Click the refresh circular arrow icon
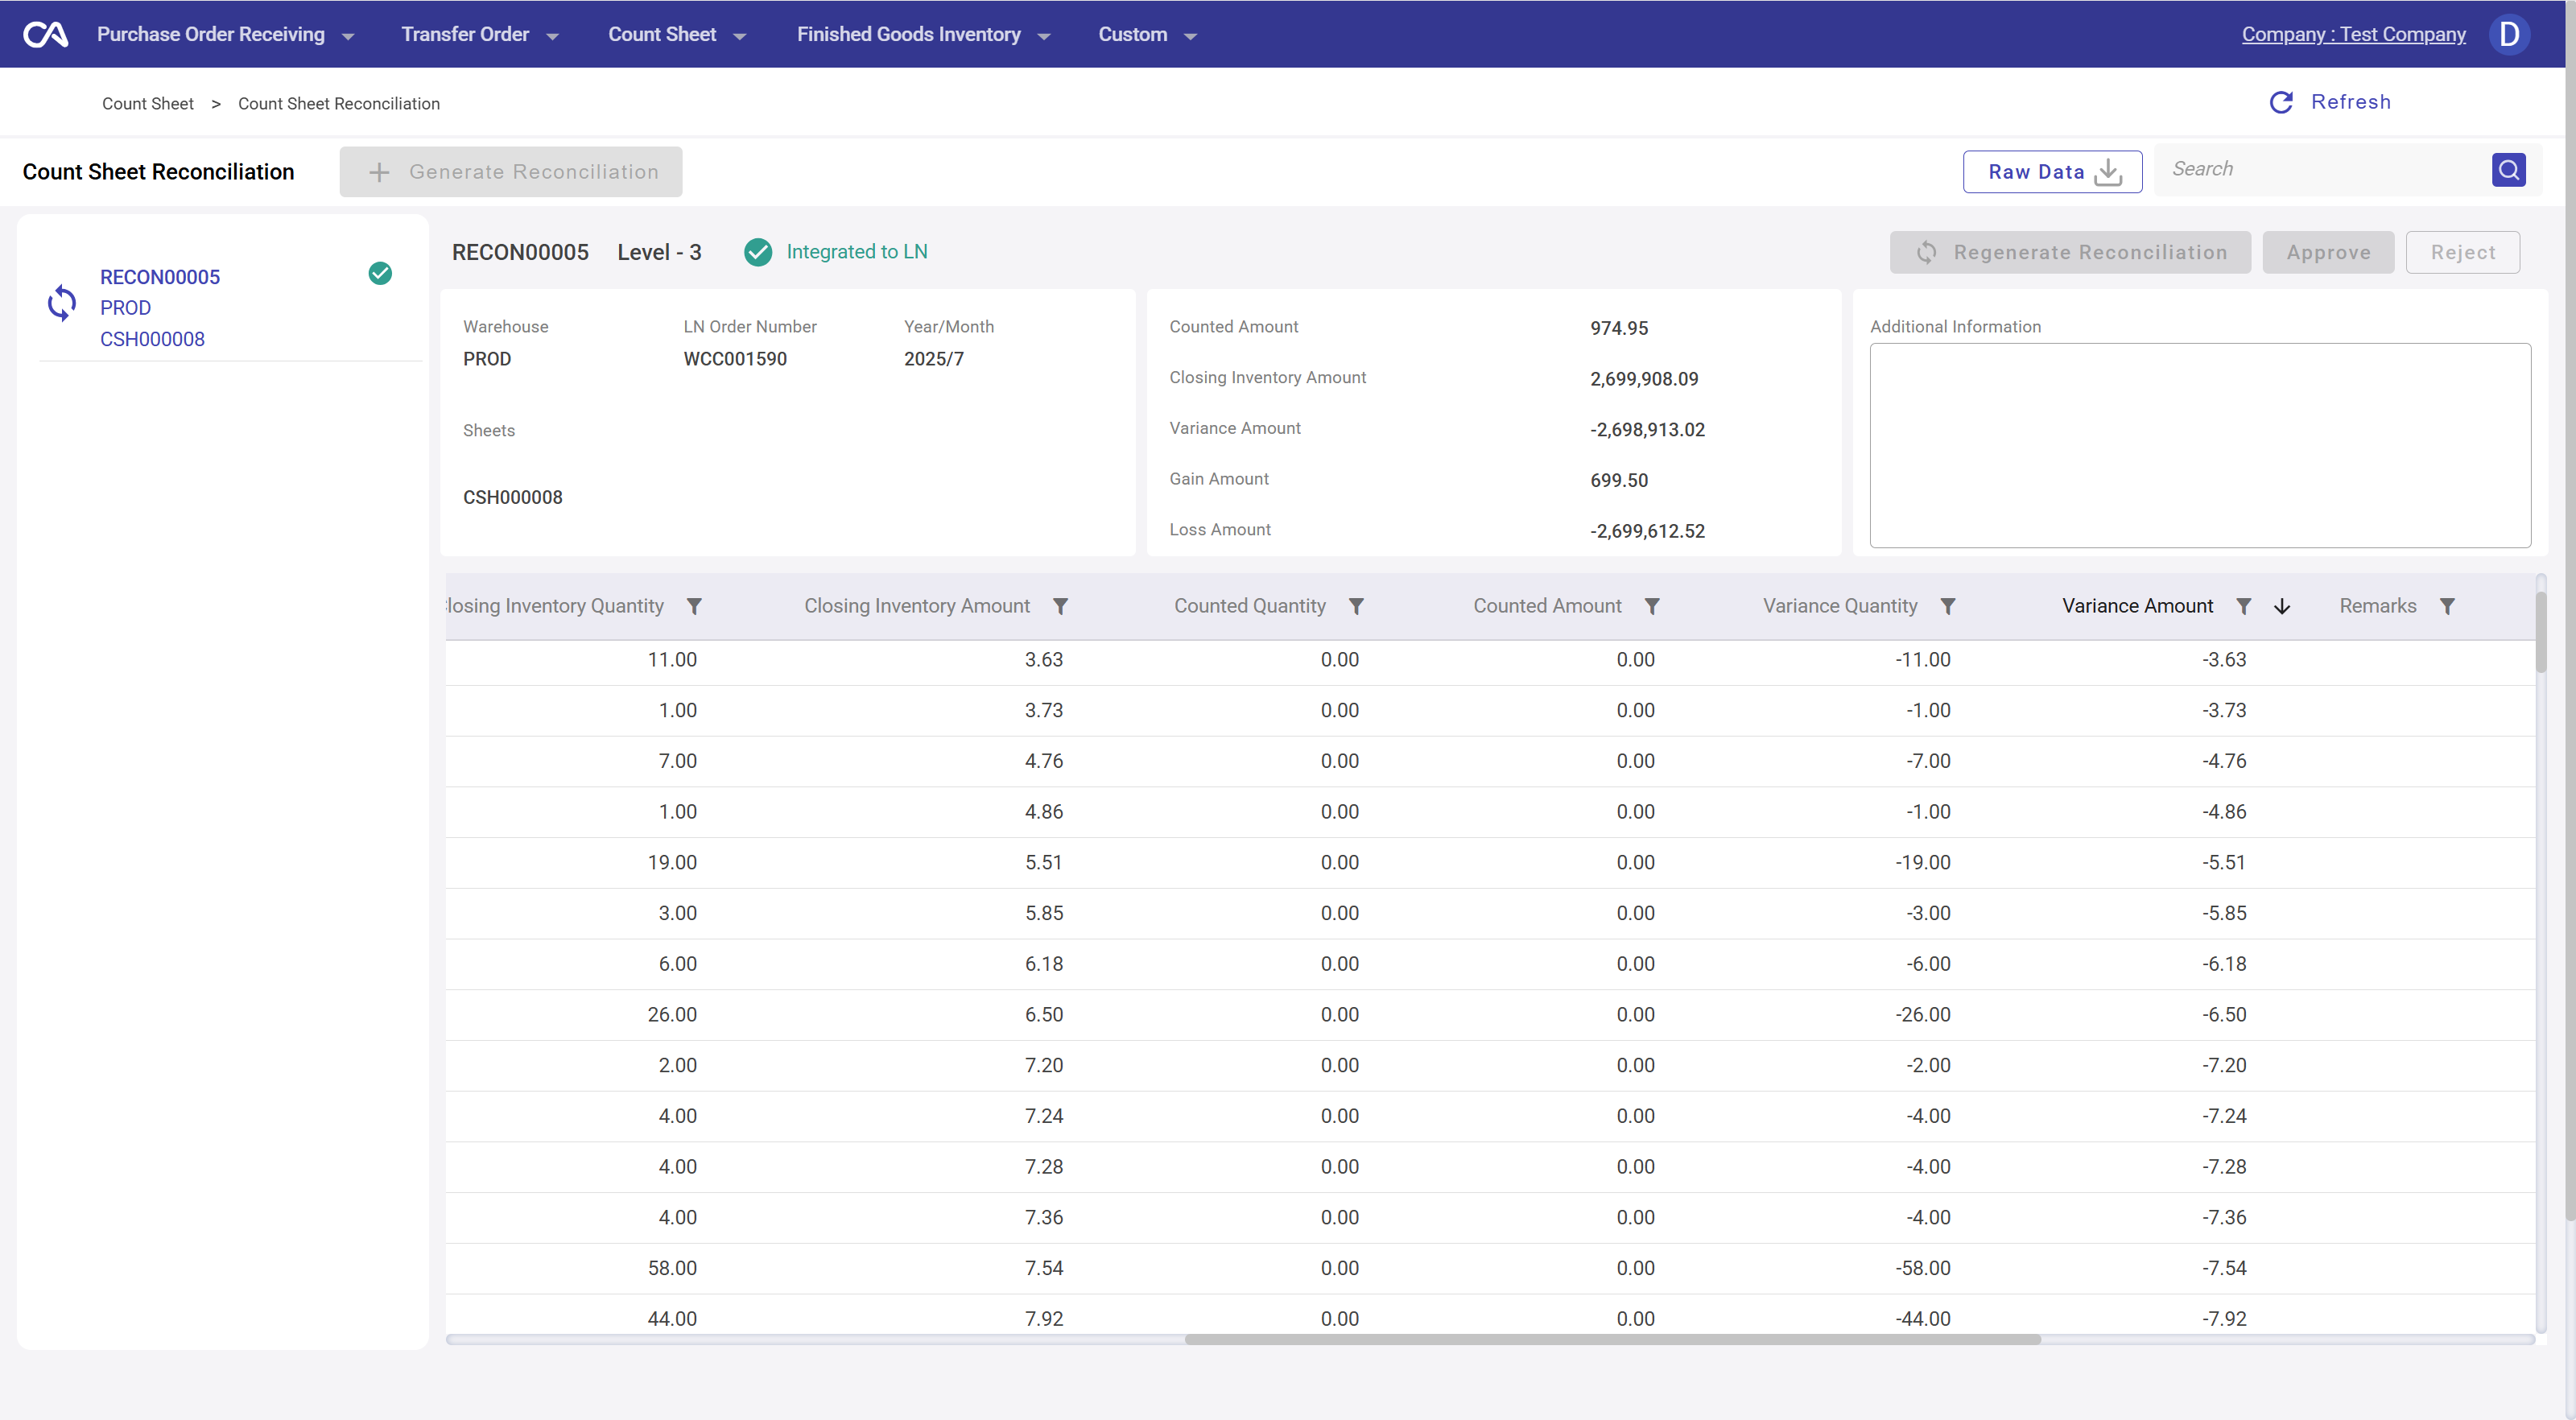2576x1420 pixels. [x=2281, y=102]
